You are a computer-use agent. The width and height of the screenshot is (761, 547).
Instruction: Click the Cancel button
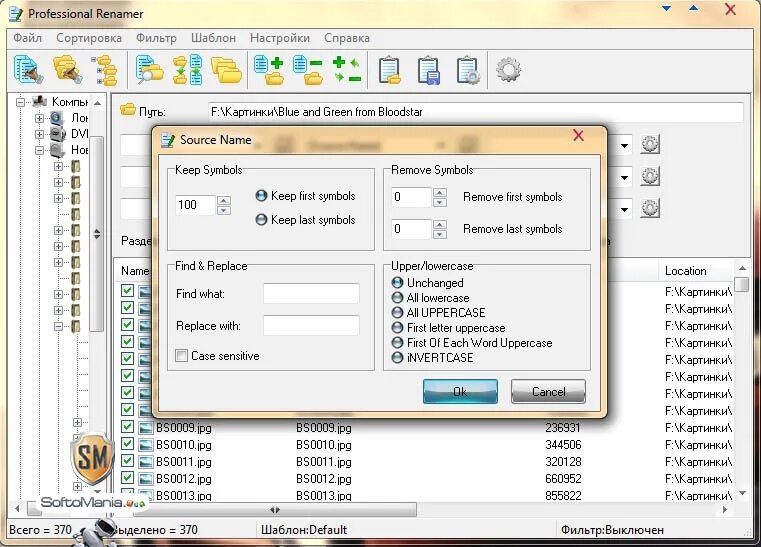[x=548, y=391]
